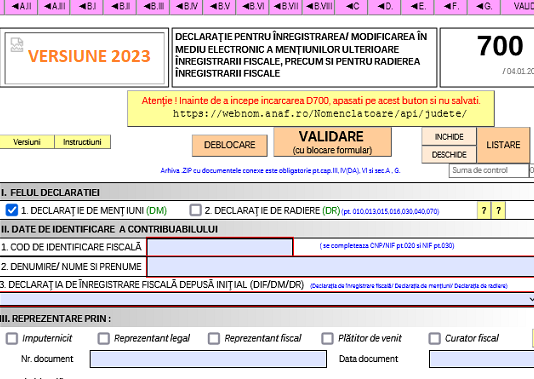Open the DIF/DM/DR declaration dropdown
This screenshot has width=534, height=379.
(267, 299)
